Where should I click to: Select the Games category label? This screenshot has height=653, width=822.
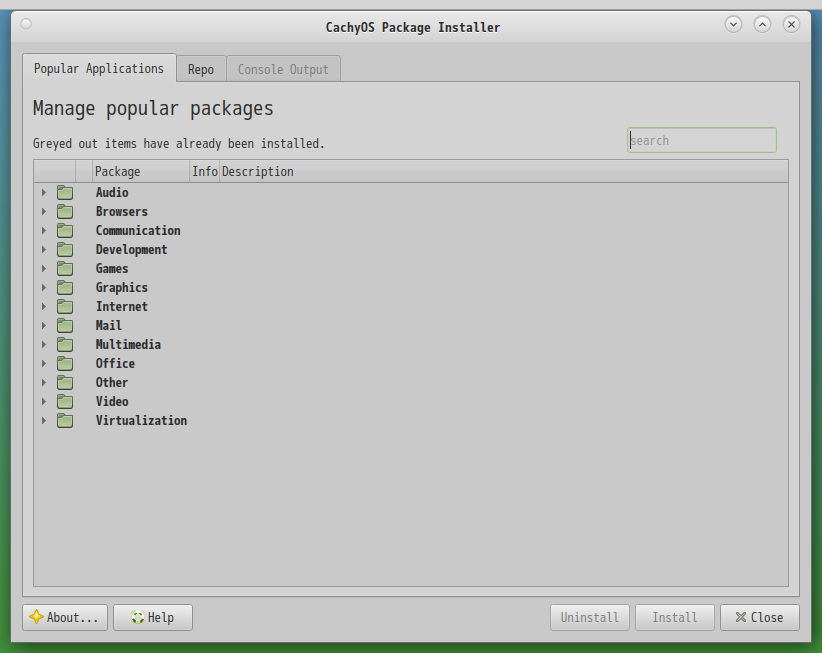pyautogui.click(x=112, y=269)
